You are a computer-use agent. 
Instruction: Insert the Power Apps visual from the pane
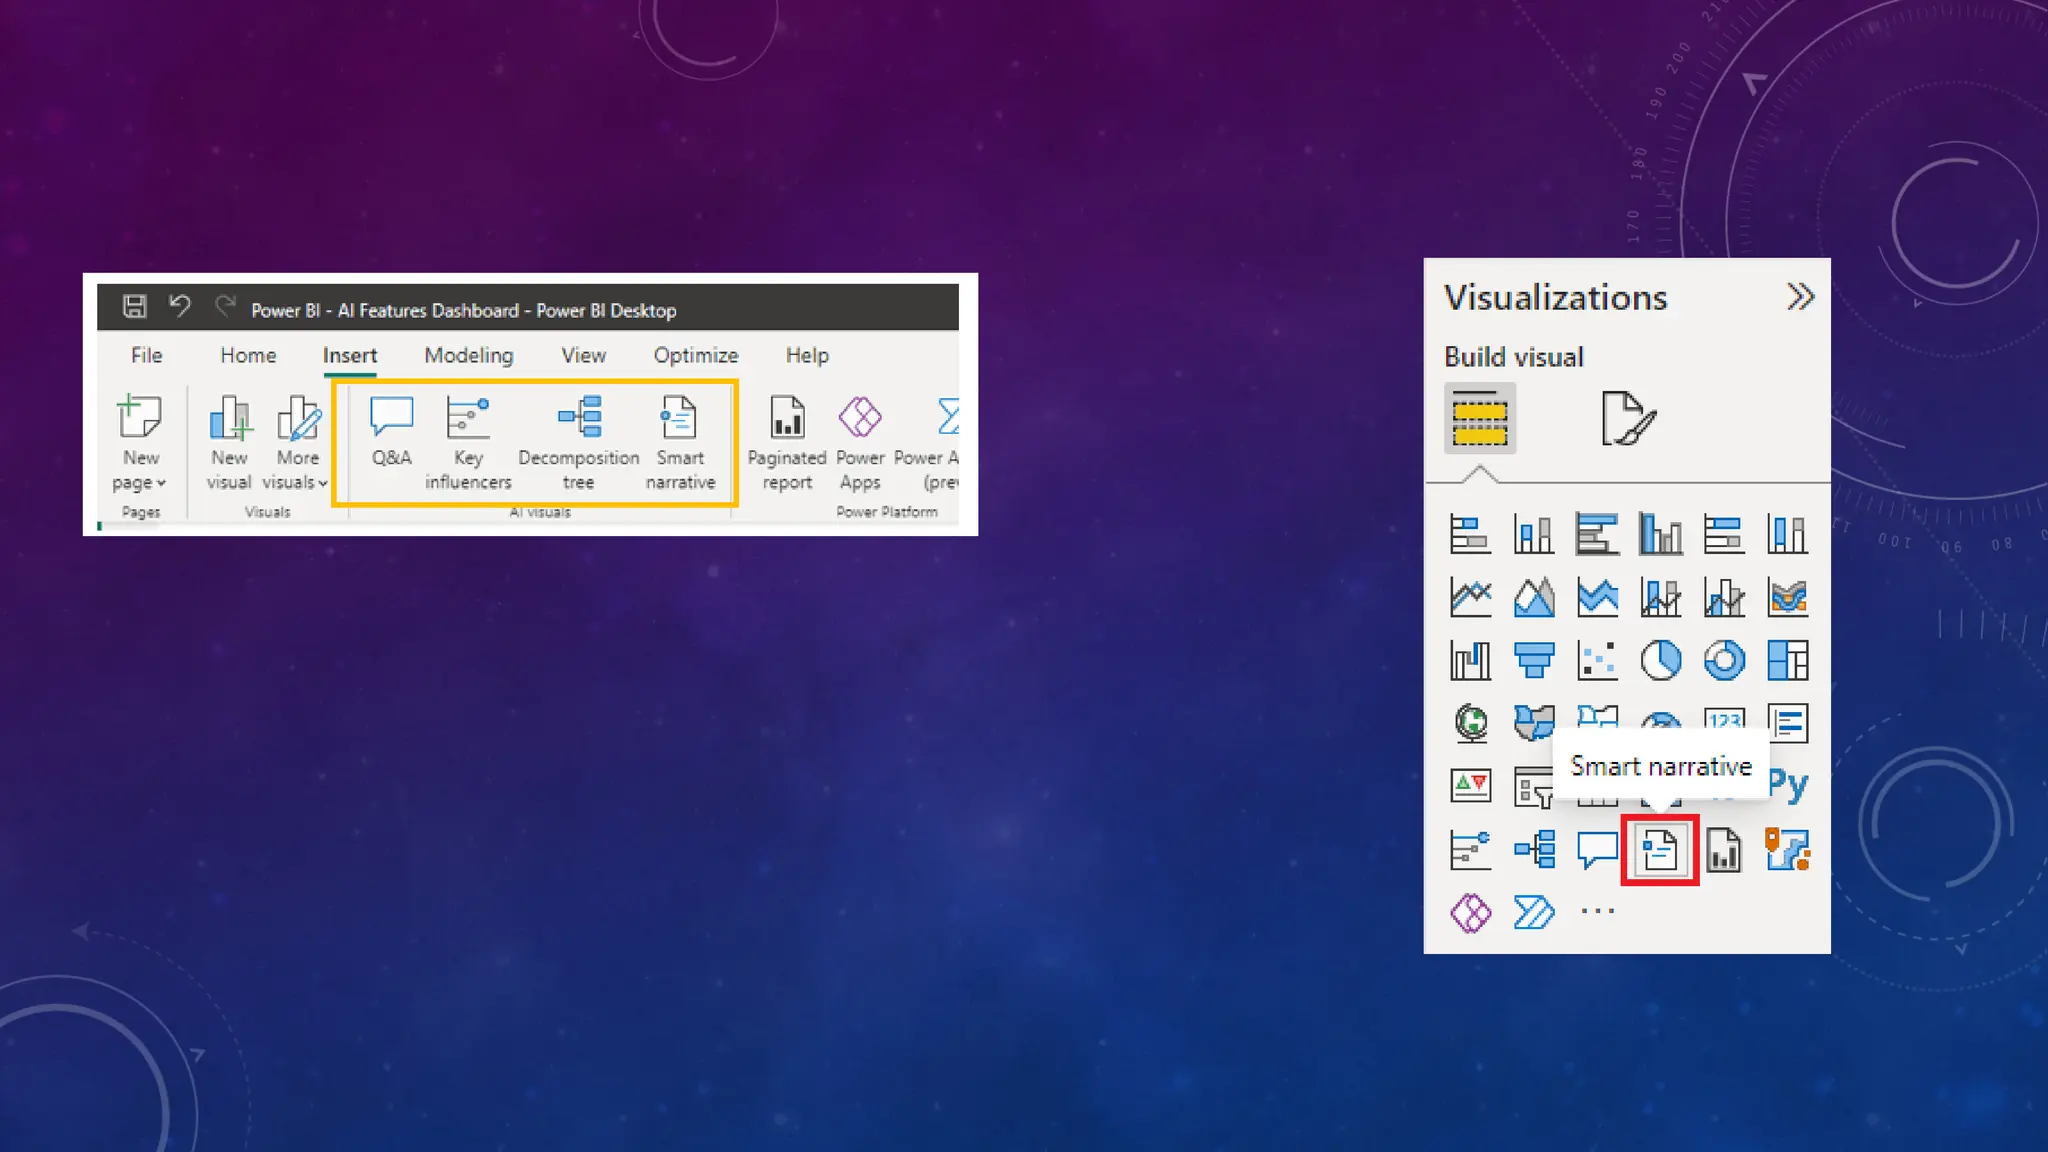1470,913
